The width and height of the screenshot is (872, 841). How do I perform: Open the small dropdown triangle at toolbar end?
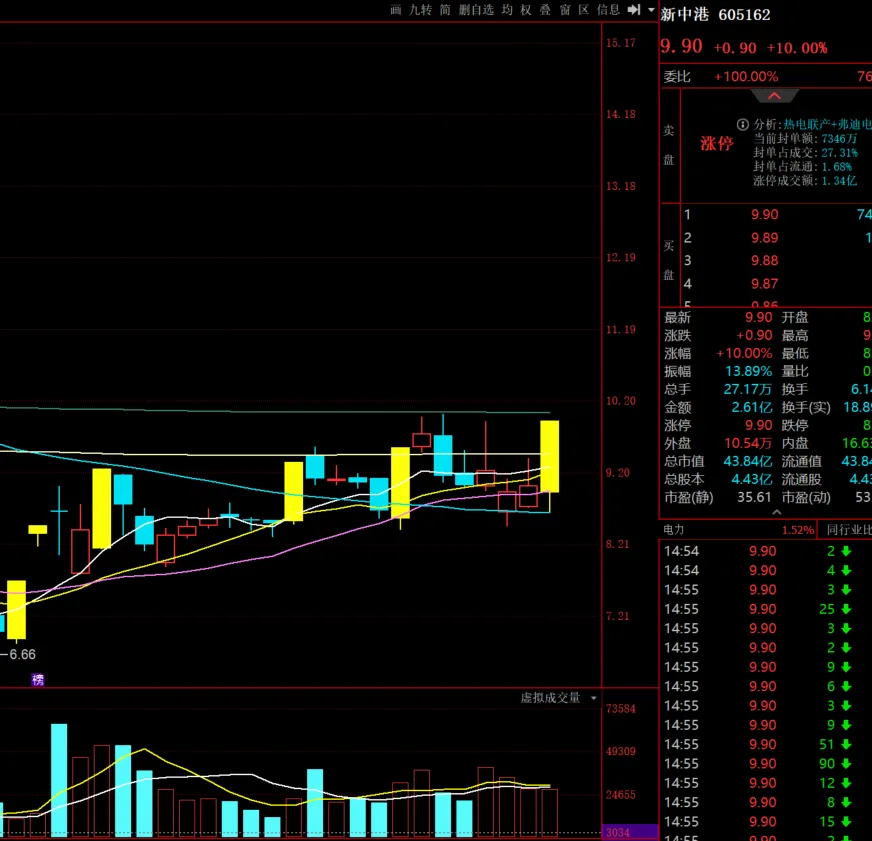tap(651, 9)
